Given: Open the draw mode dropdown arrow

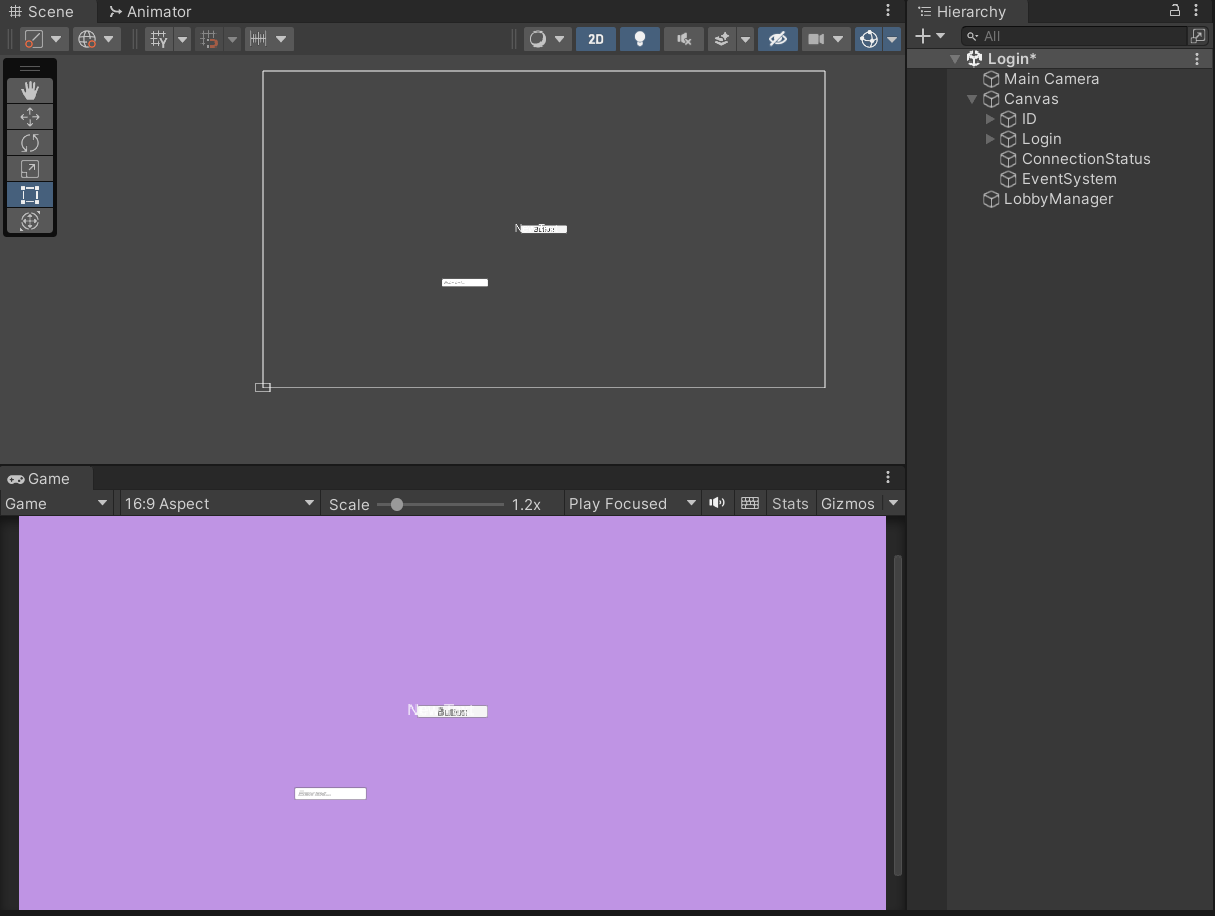Looking at the screenshot, I should [559, 39].
